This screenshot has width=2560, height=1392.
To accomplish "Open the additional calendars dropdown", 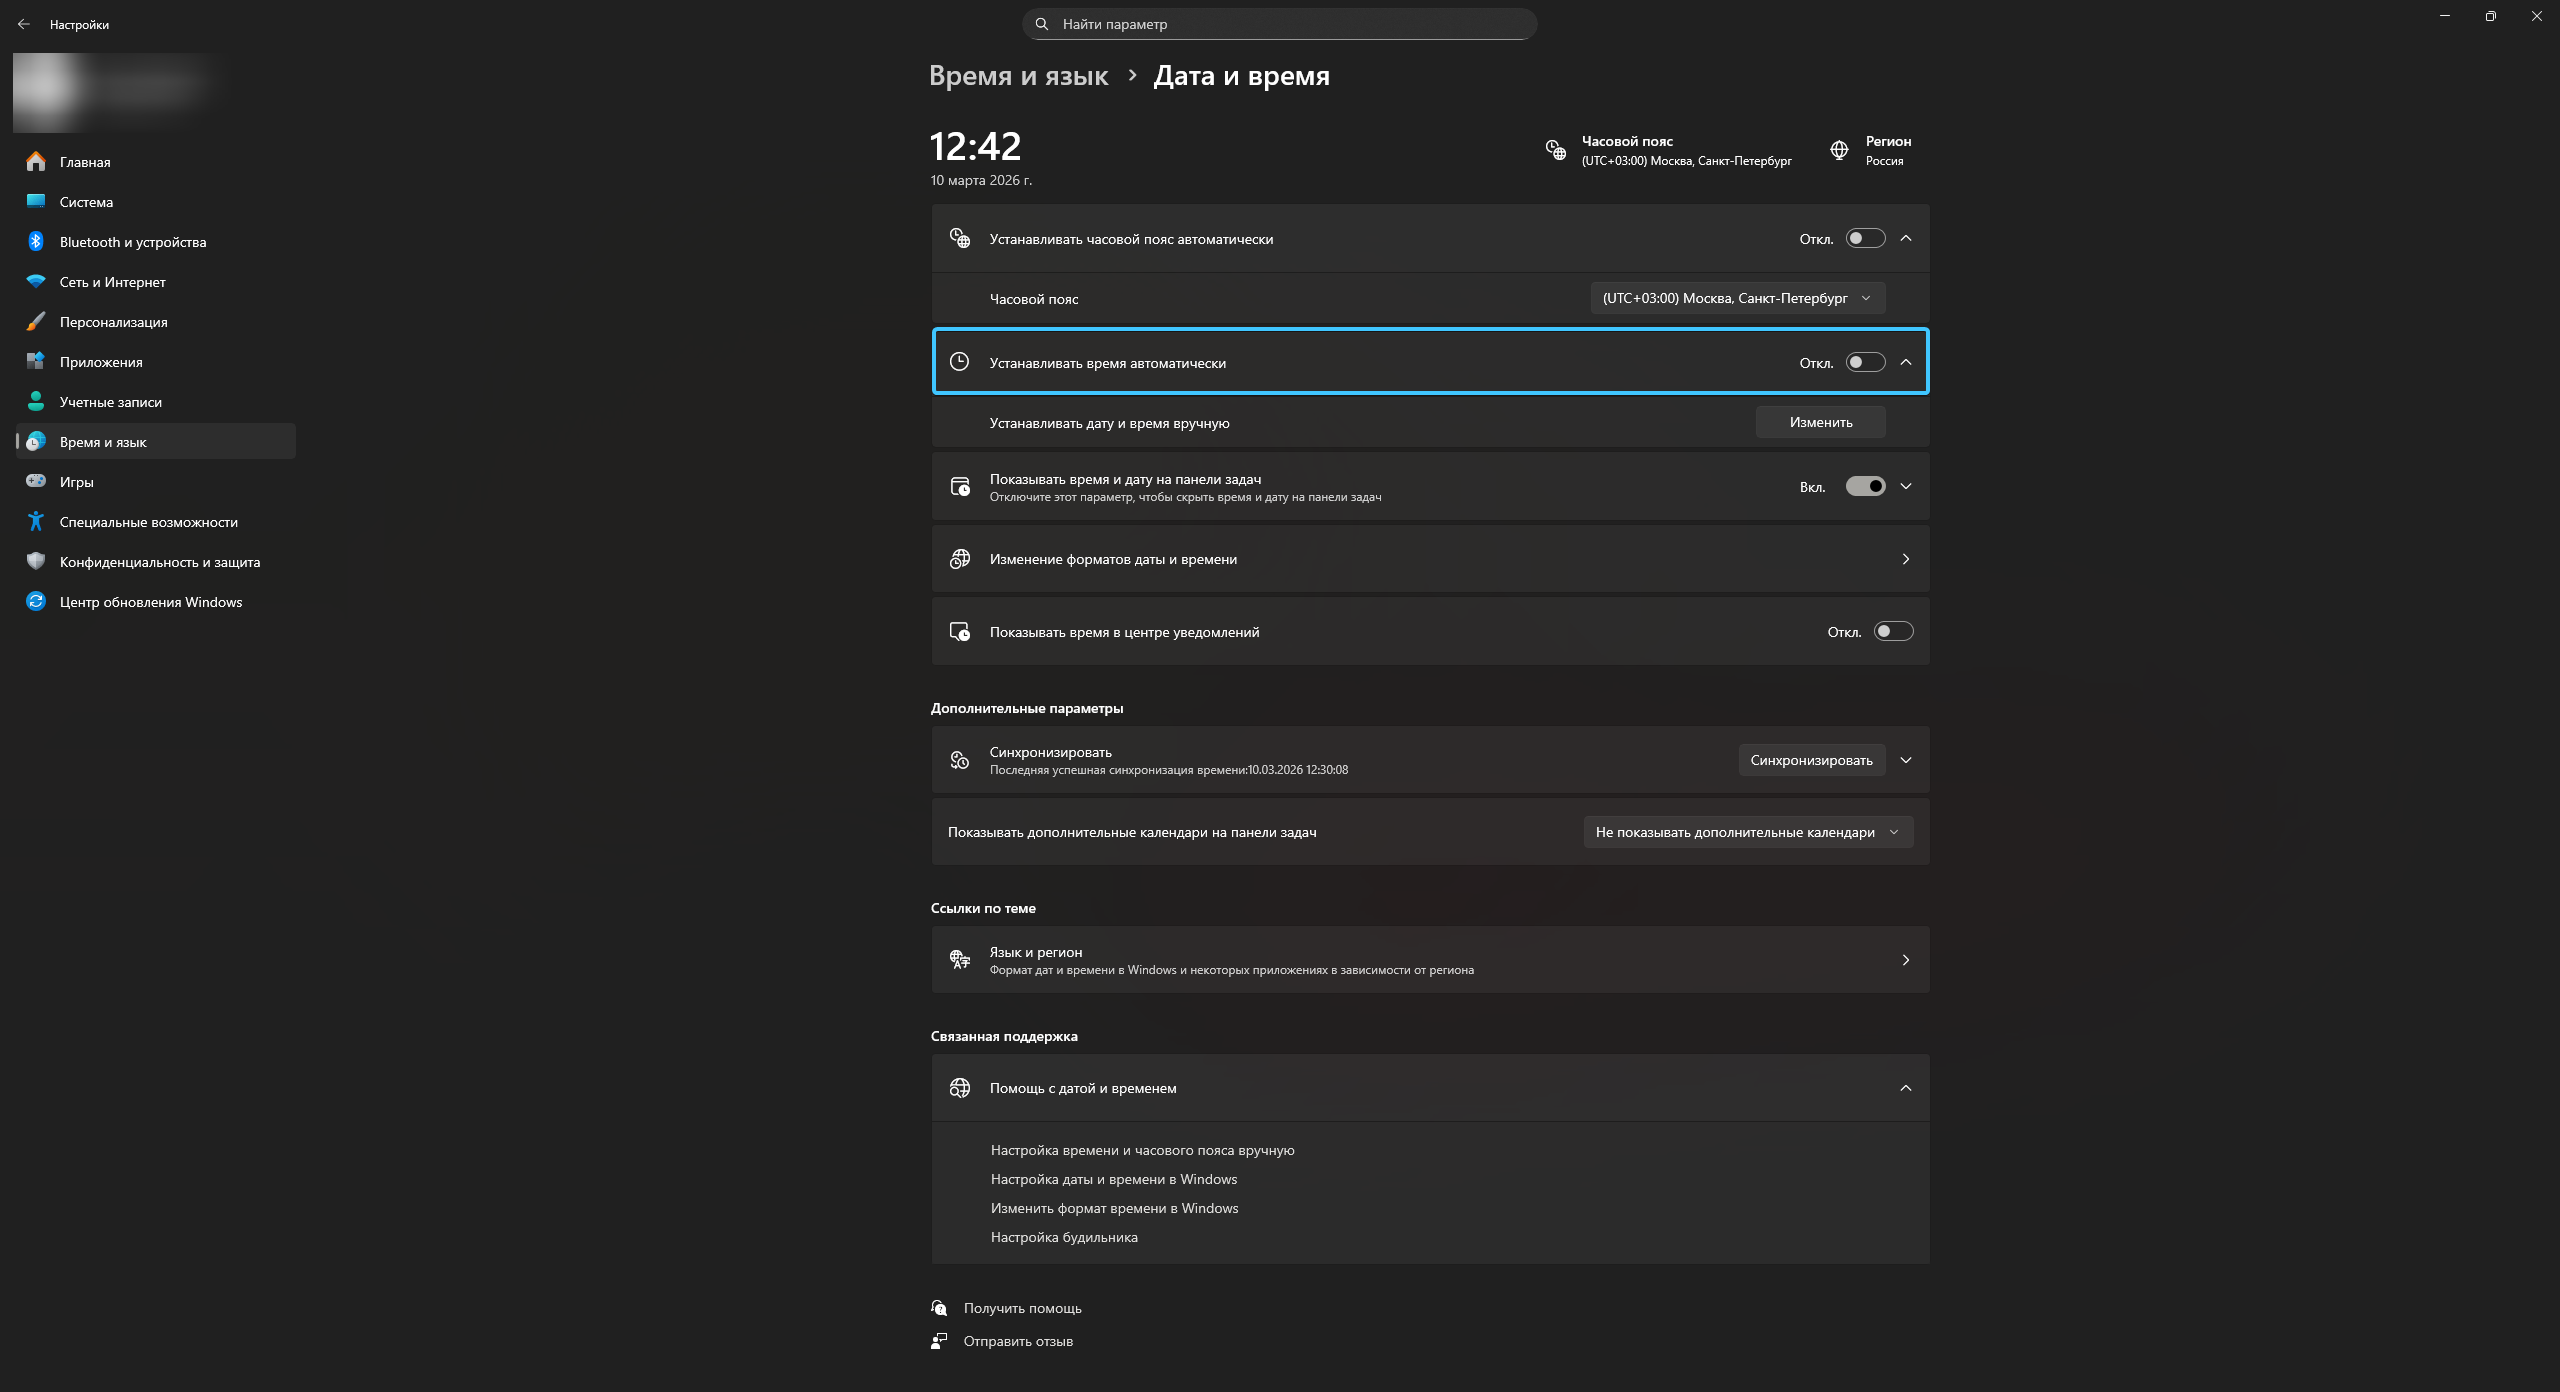I will (x=1747, y=832).
